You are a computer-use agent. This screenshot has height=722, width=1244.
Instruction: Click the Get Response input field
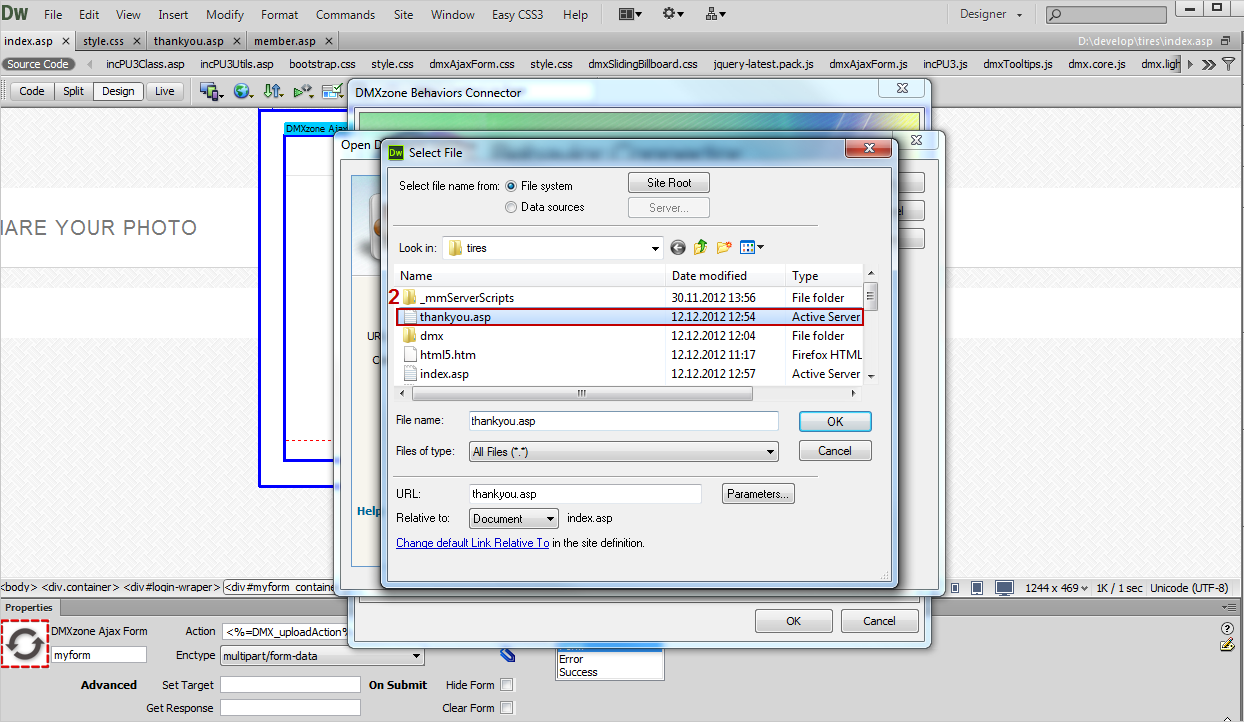point(290,708)
